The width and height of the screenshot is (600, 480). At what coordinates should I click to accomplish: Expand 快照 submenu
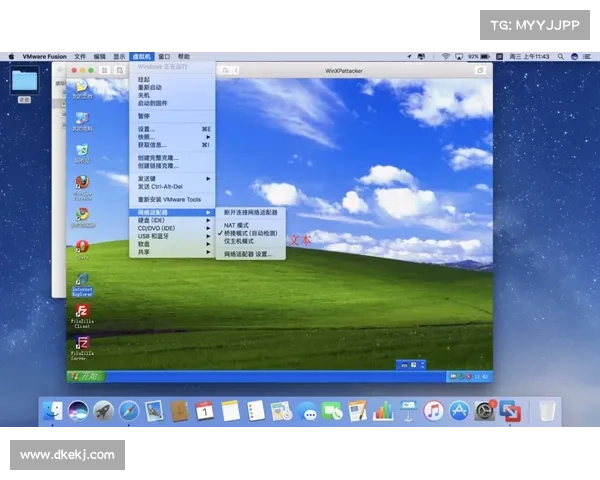(172, 137)
